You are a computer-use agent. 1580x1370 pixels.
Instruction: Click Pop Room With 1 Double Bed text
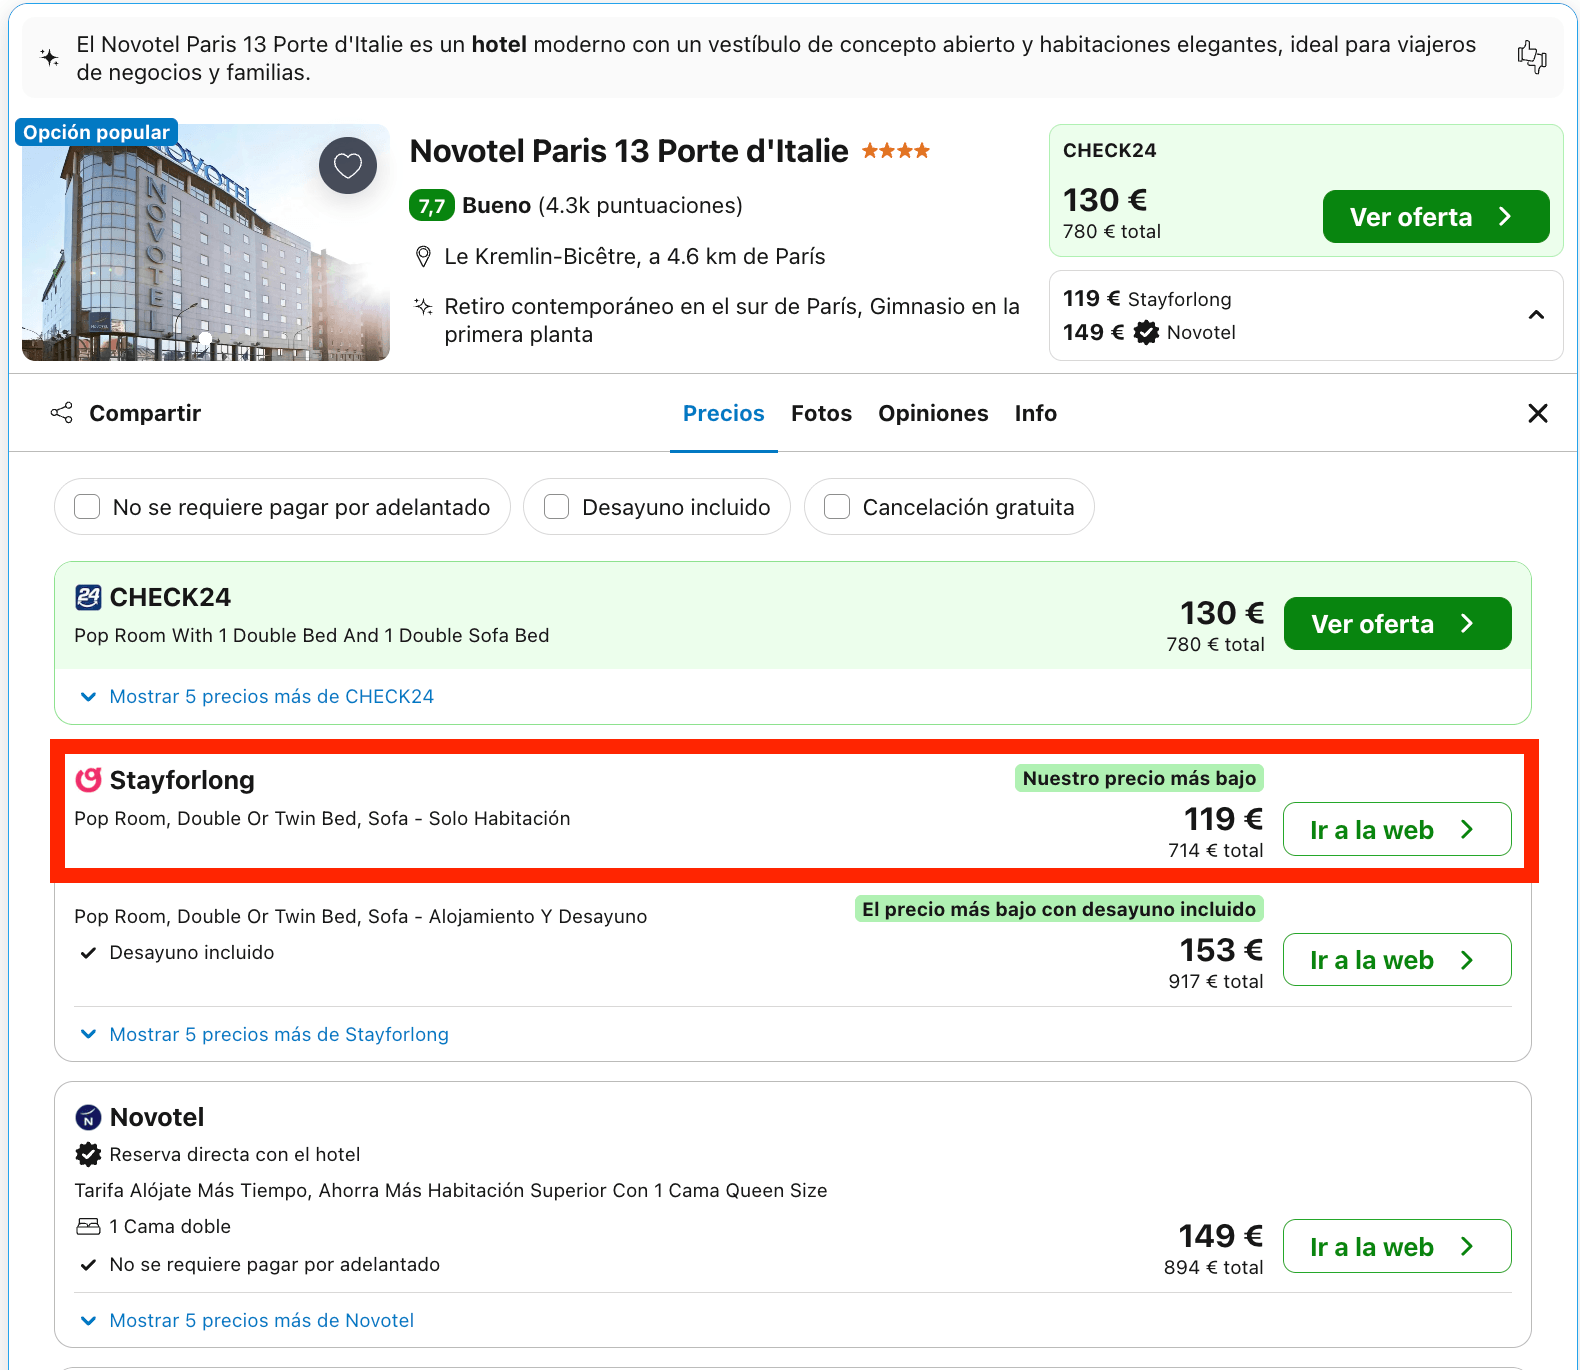(311, 636)
